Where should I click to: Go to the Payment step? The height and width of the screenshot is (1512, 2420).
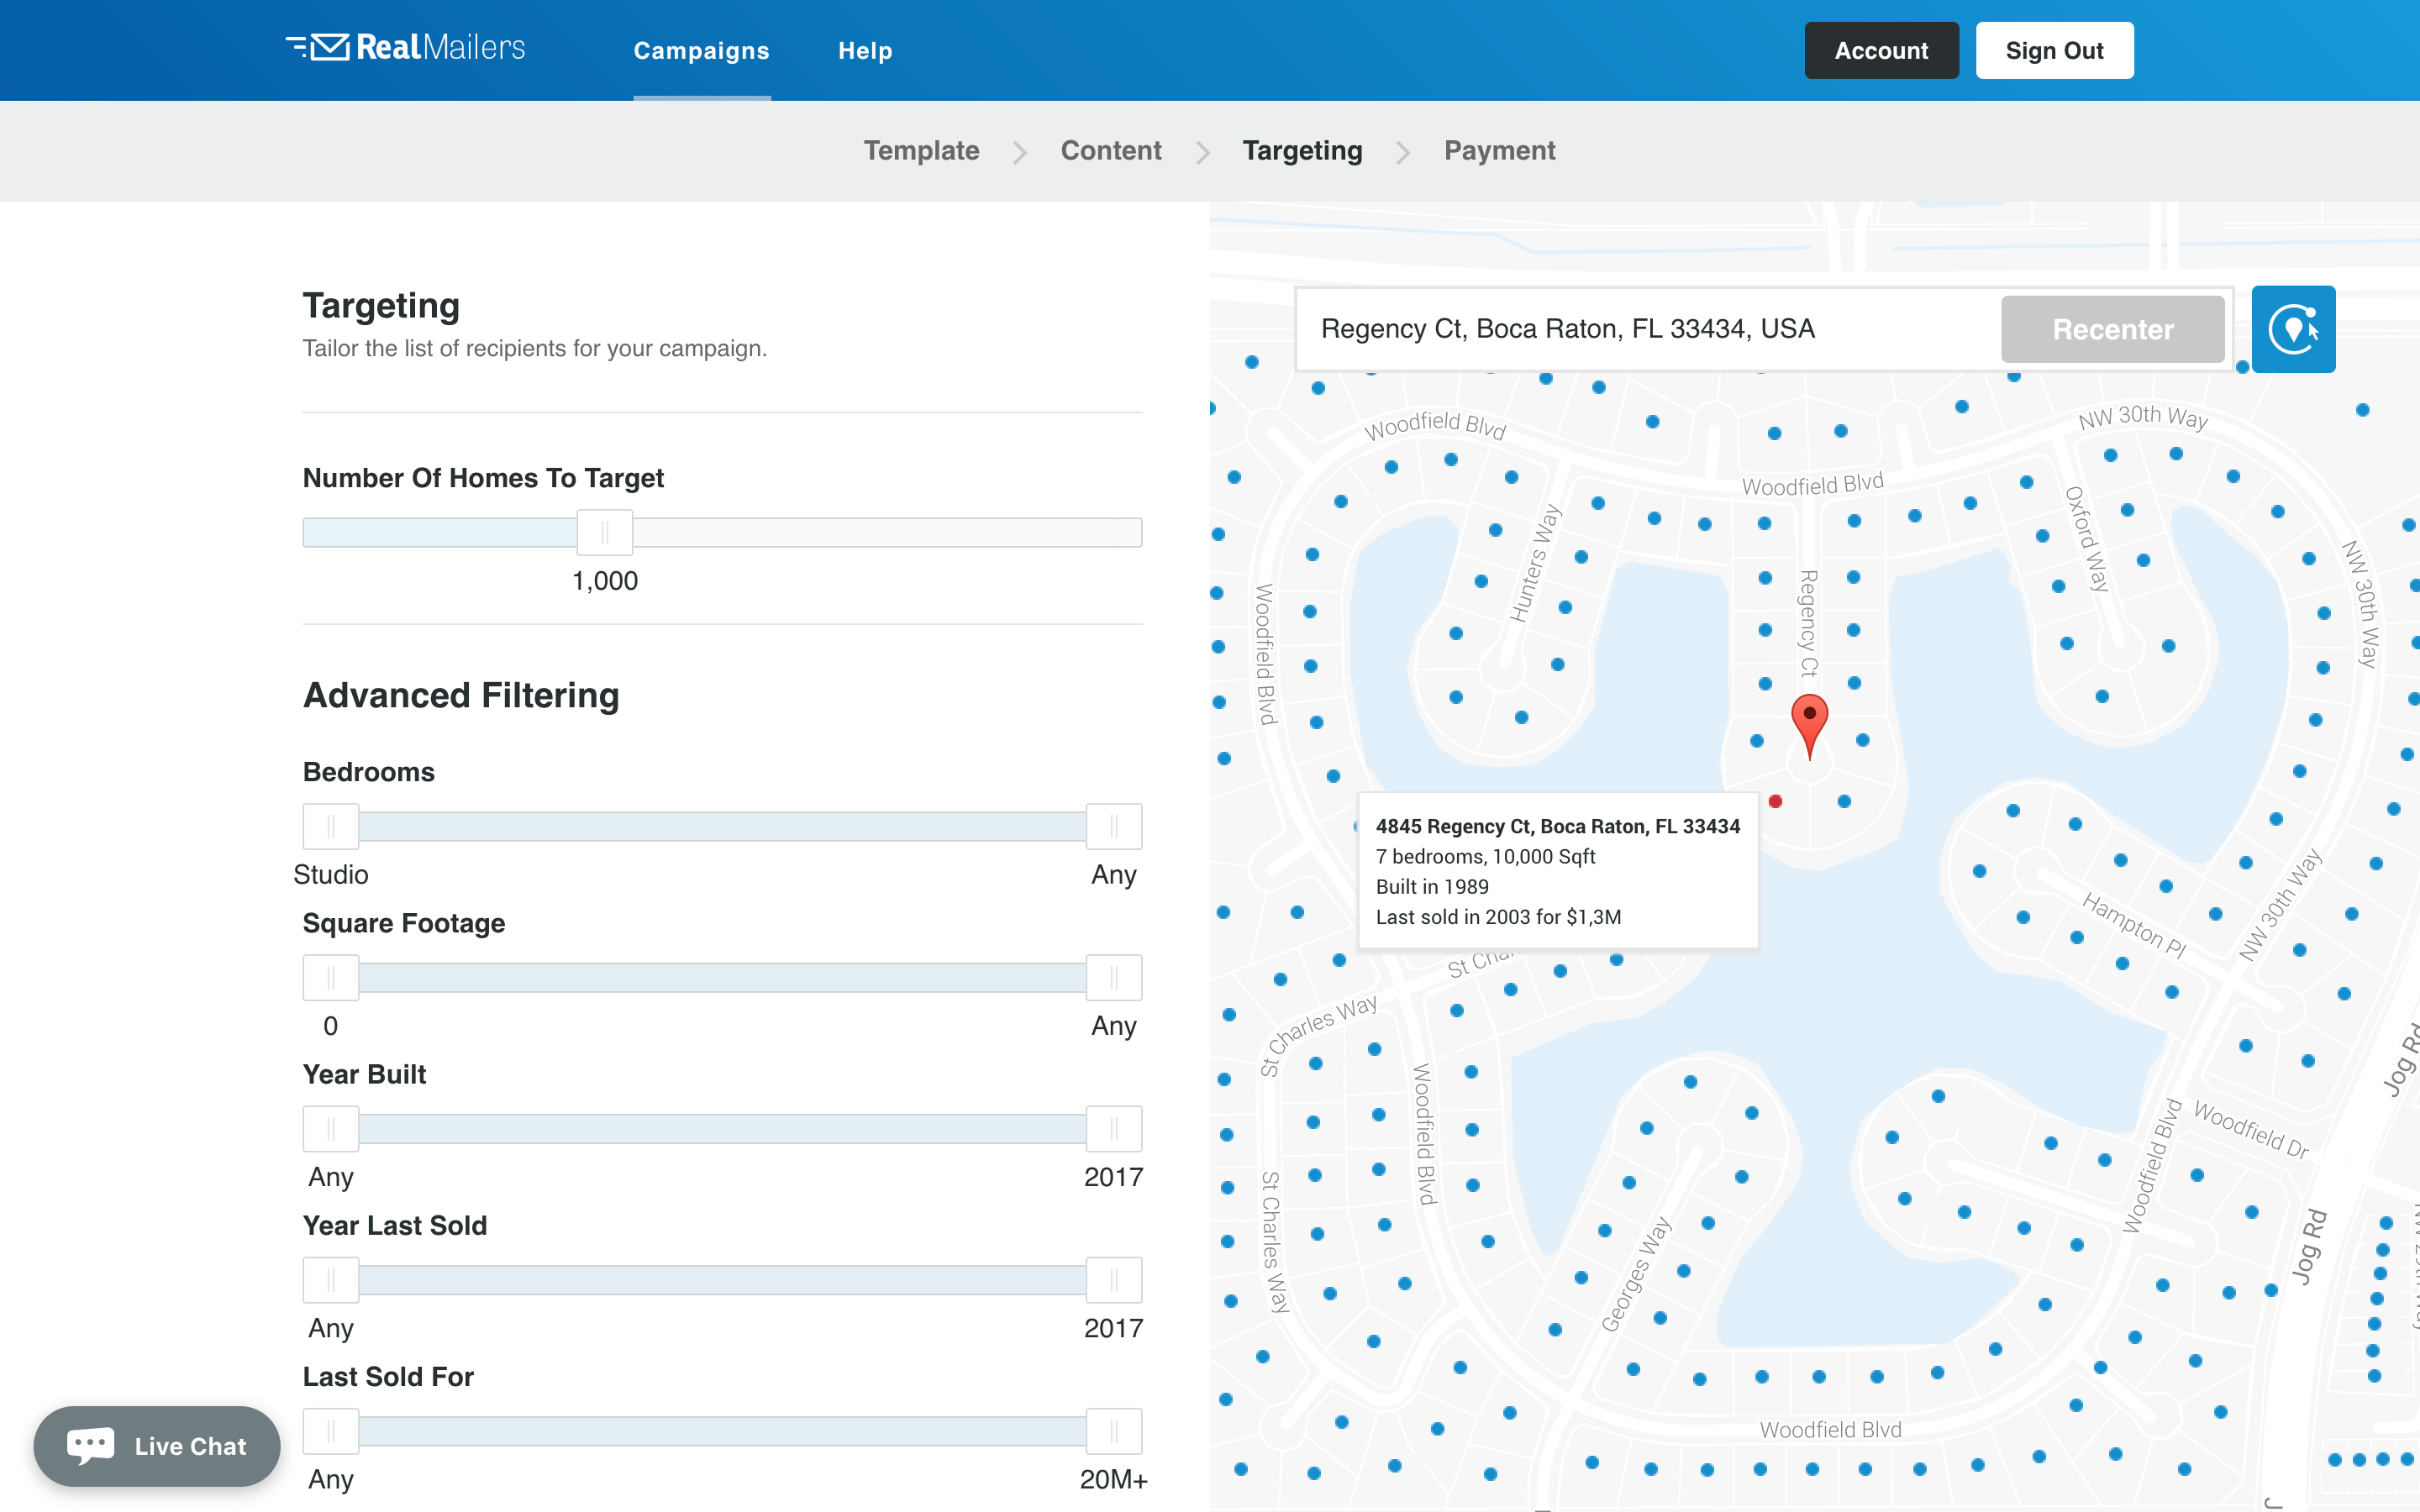pos(1499,151)
